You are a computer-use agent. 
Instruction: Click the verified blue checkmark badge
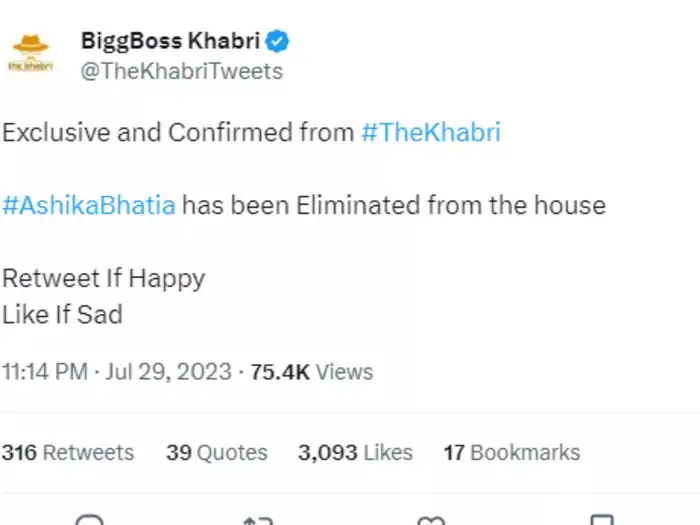(281, 41)
